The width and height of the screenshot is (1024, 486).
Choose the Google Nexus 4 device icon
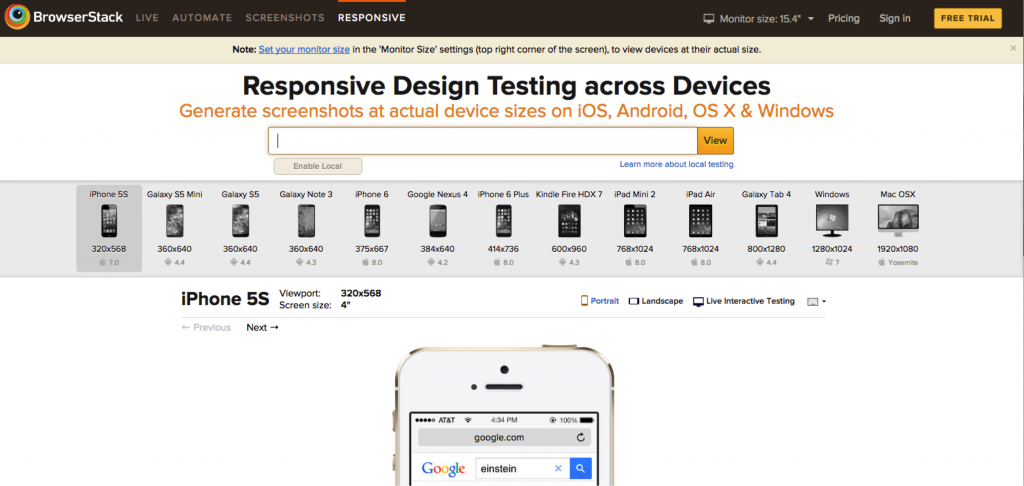point(437,220)
